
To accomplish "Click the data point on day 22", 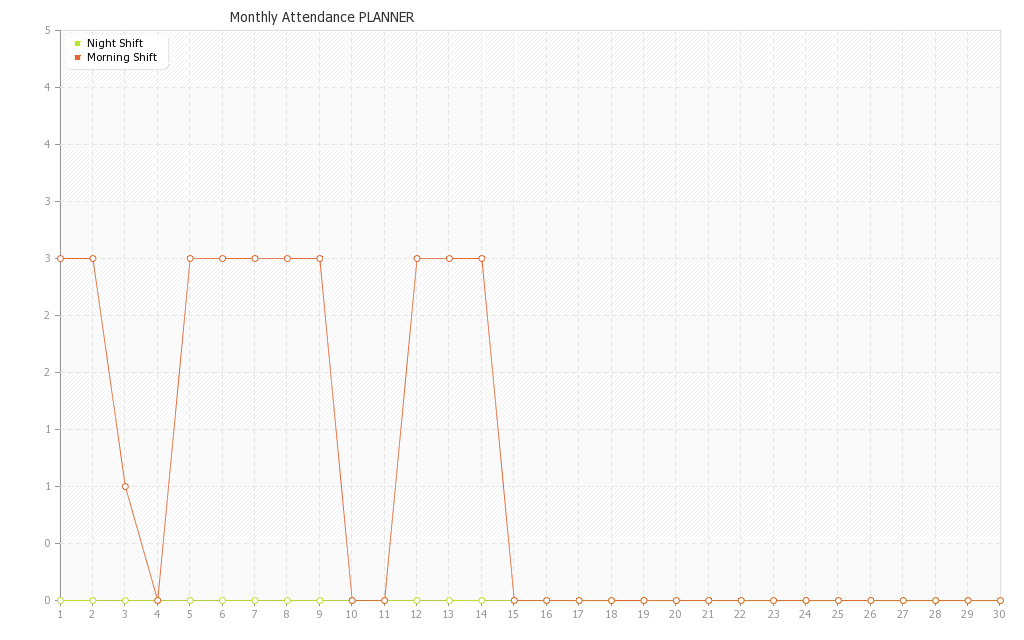I will click(x=741, y=600).
